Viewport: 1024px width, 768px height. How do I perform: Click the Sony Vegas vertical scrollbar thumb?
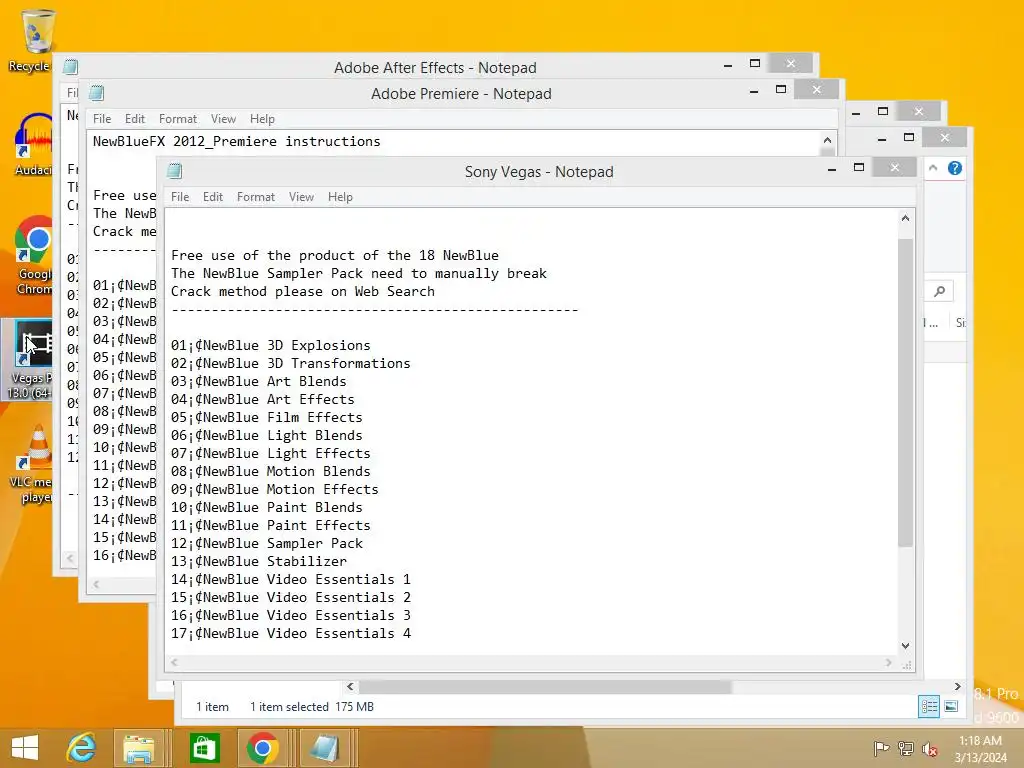905,392
